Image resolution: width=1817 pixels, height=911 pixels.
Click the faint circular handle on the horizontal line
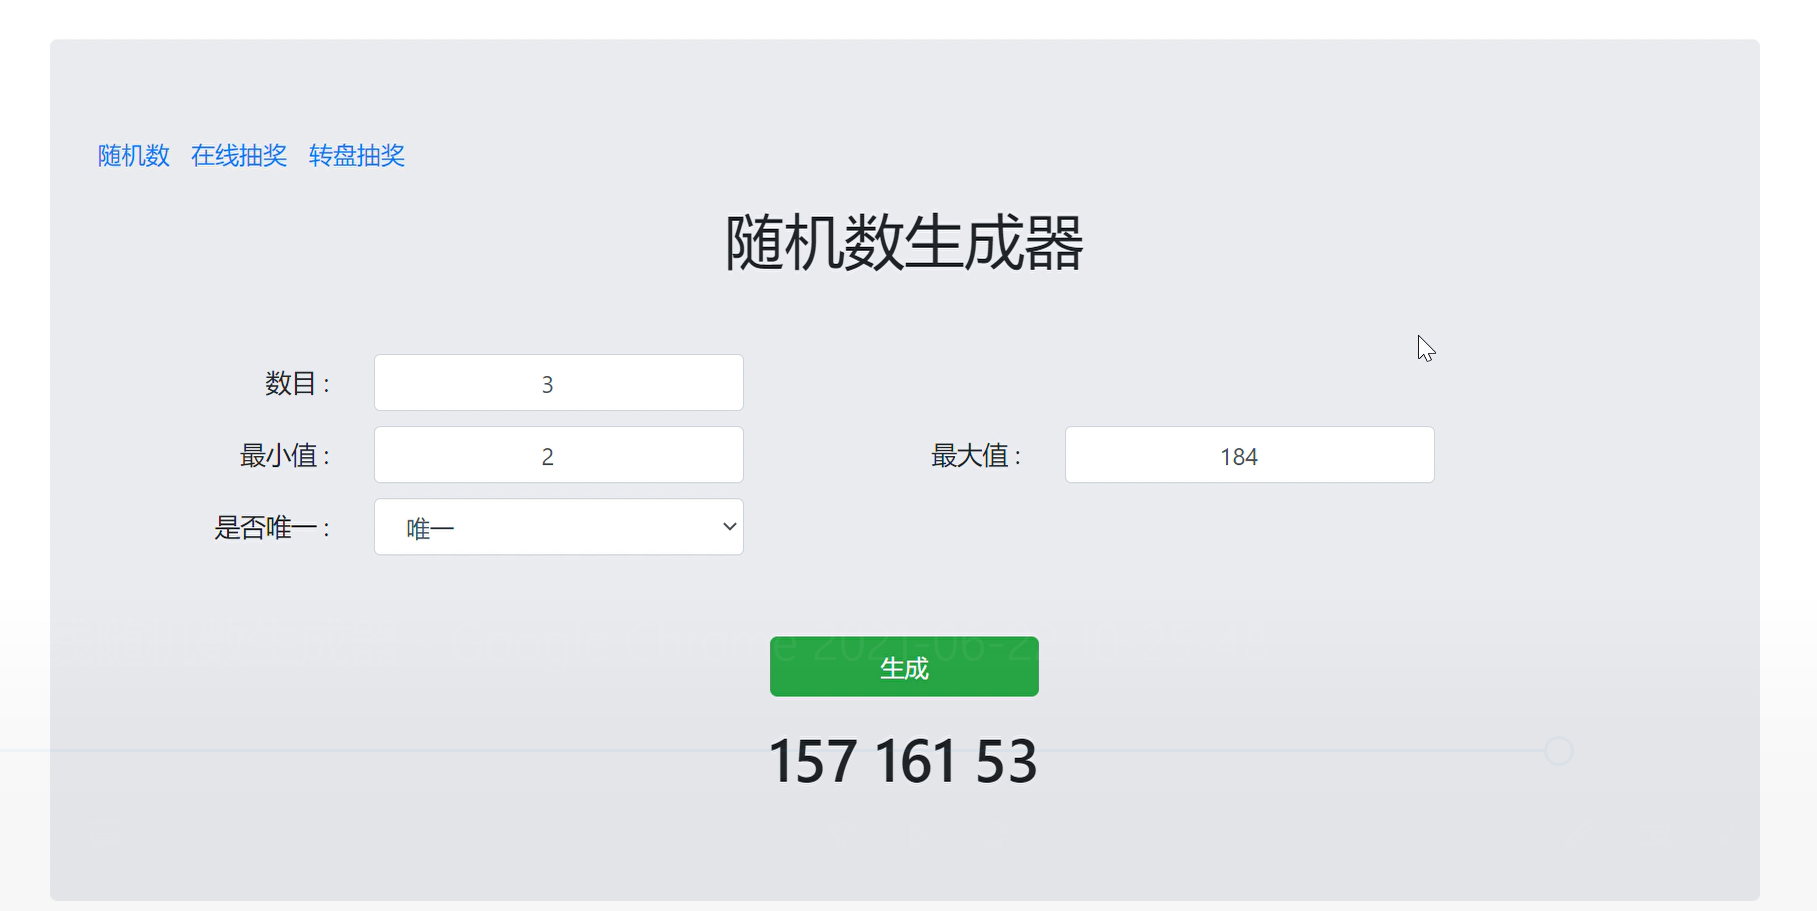point(1559,751)
